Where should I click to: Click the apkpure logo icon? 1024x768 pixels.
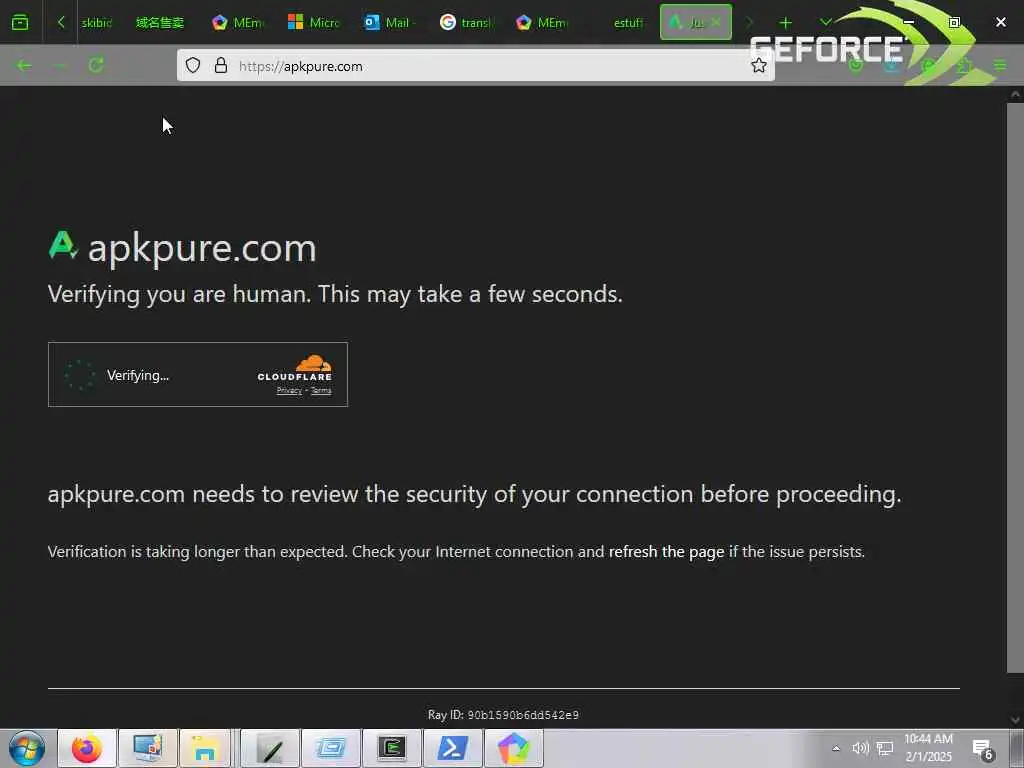pos(63,246)
